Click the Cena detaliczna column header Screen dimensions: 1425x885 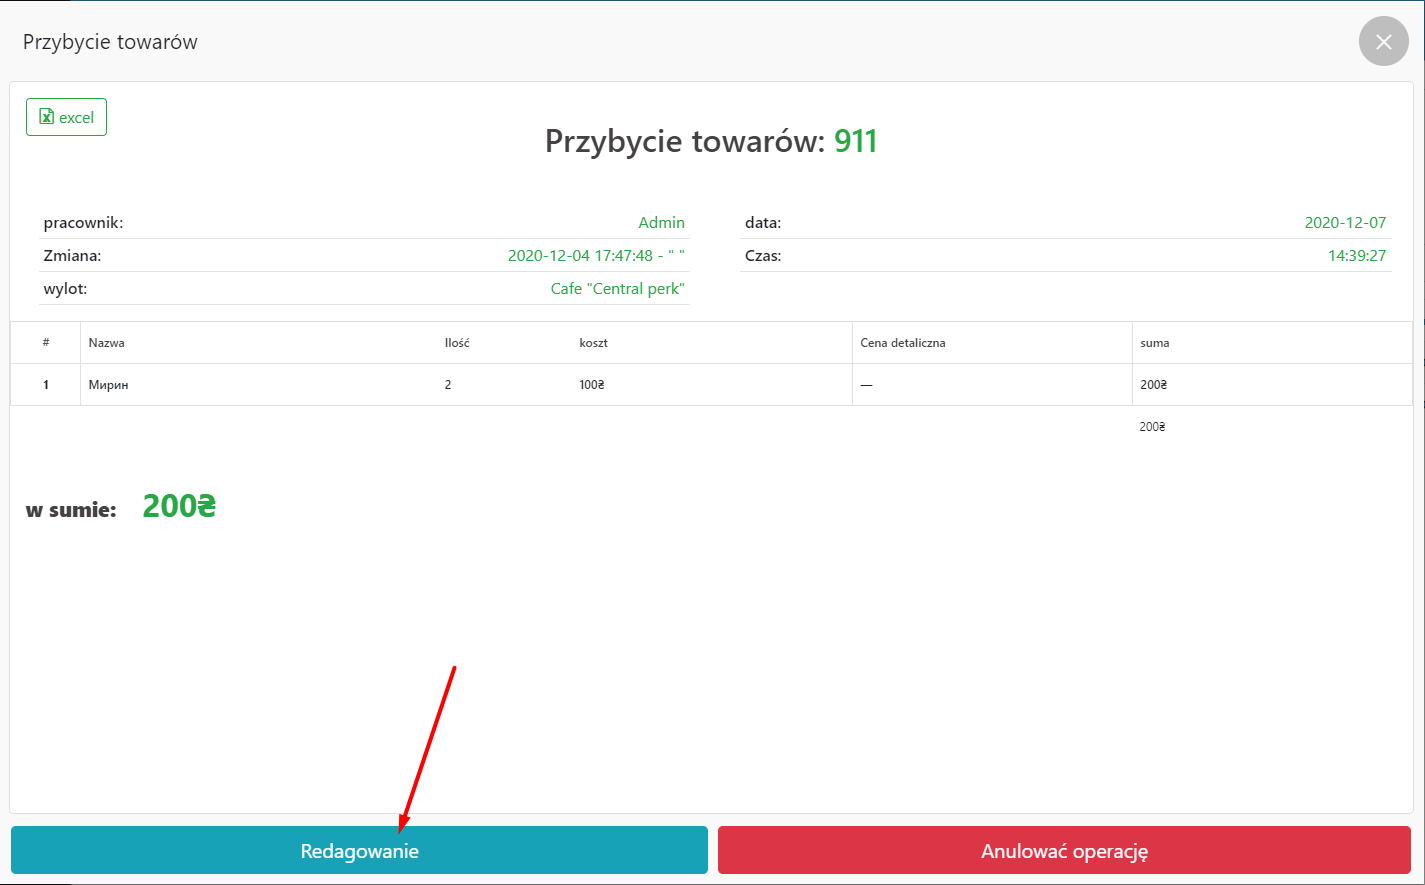point(902,343)
